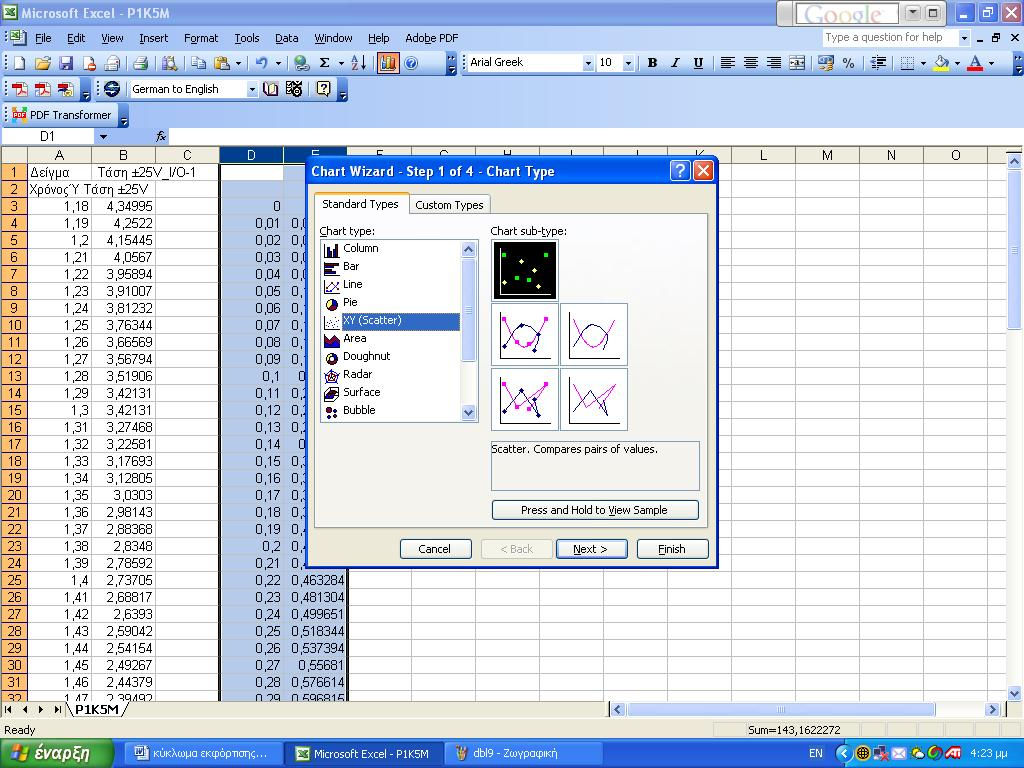Choose scatter with smoothed lines and markers sub-type

(525, 334)
